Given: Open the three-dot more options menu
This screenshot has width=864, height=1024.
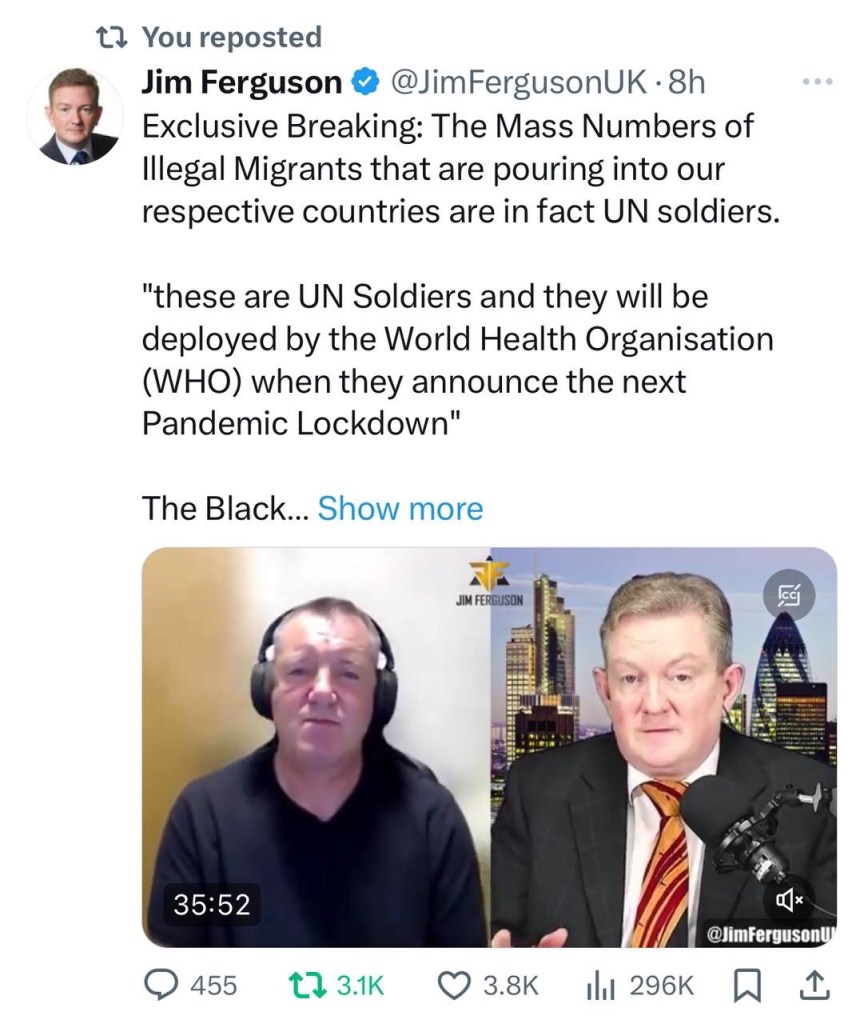Looking at the screenshot, I should tap(818, 82).
